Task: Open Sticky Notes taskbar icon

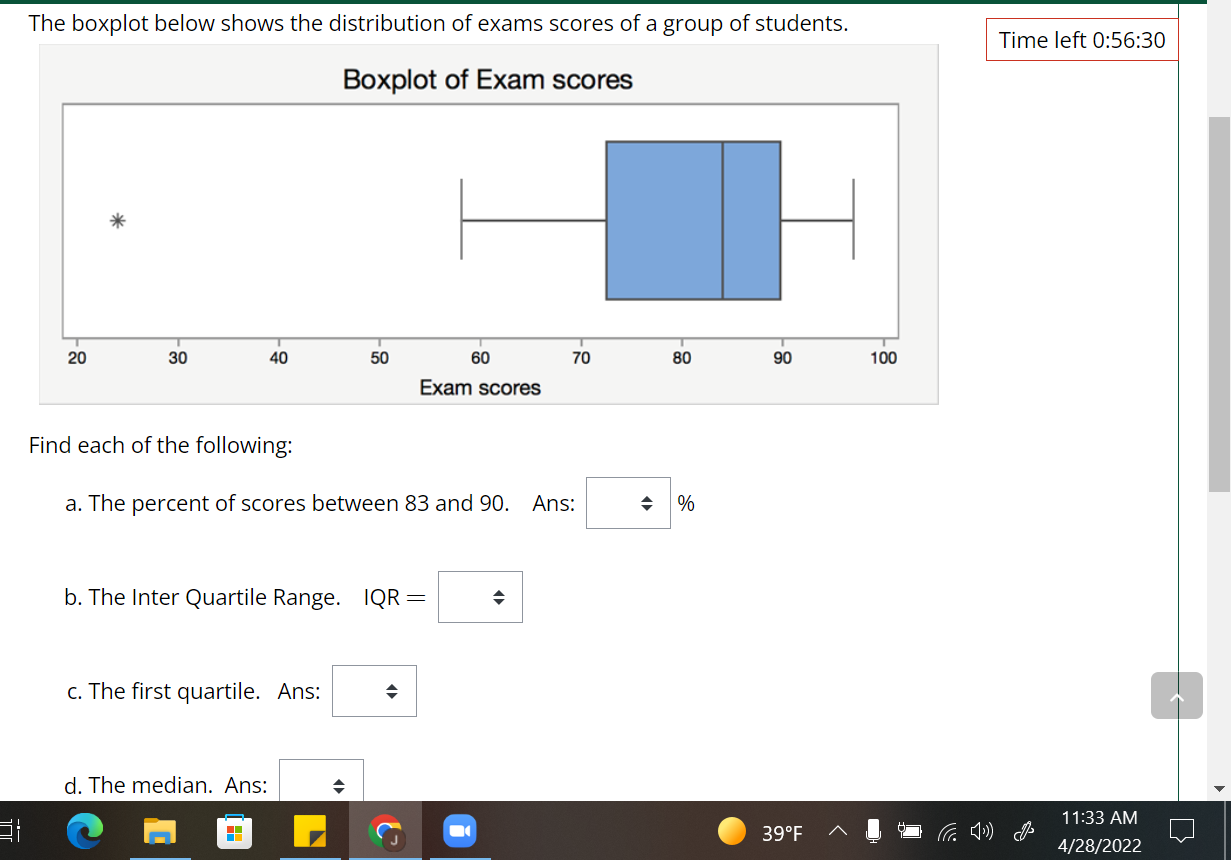Action: click(x=309, y=832)
